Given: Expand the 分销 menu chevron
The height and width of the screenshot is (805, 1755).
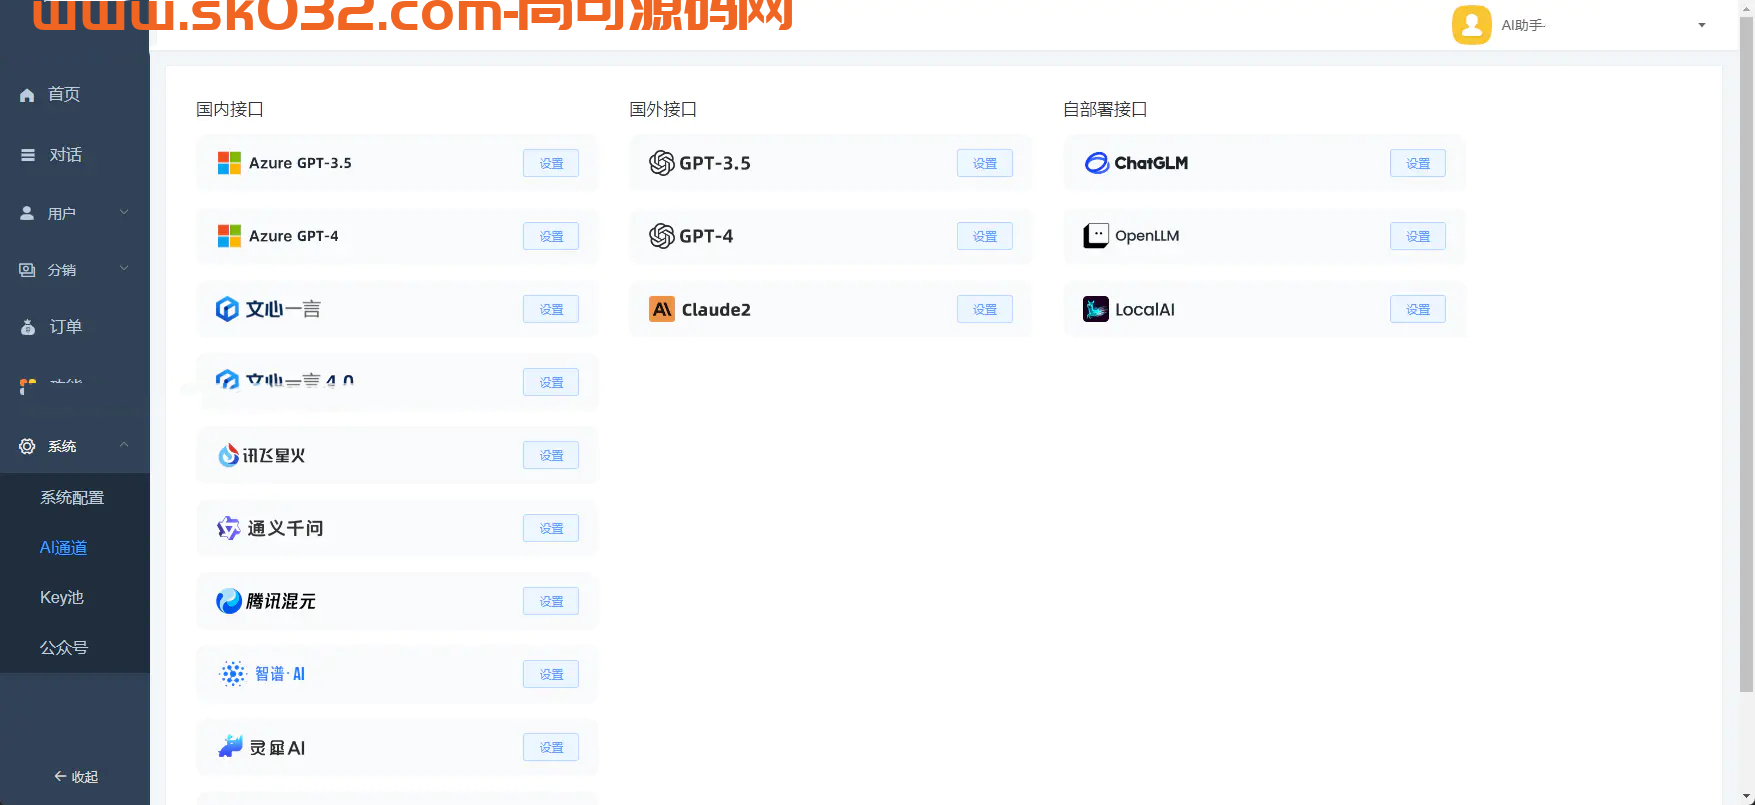Looking at the screenshot, I should (x=124, y=268).
